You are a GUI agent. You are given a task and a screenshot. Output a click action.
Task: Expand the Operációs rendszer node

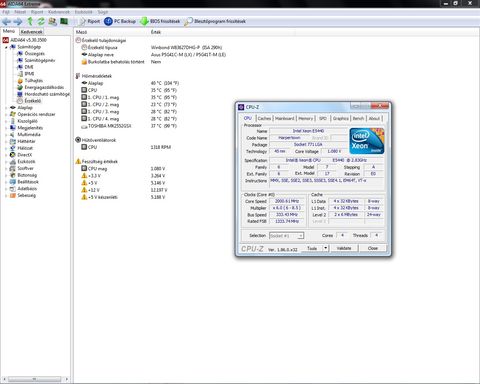tap(6, 114)
